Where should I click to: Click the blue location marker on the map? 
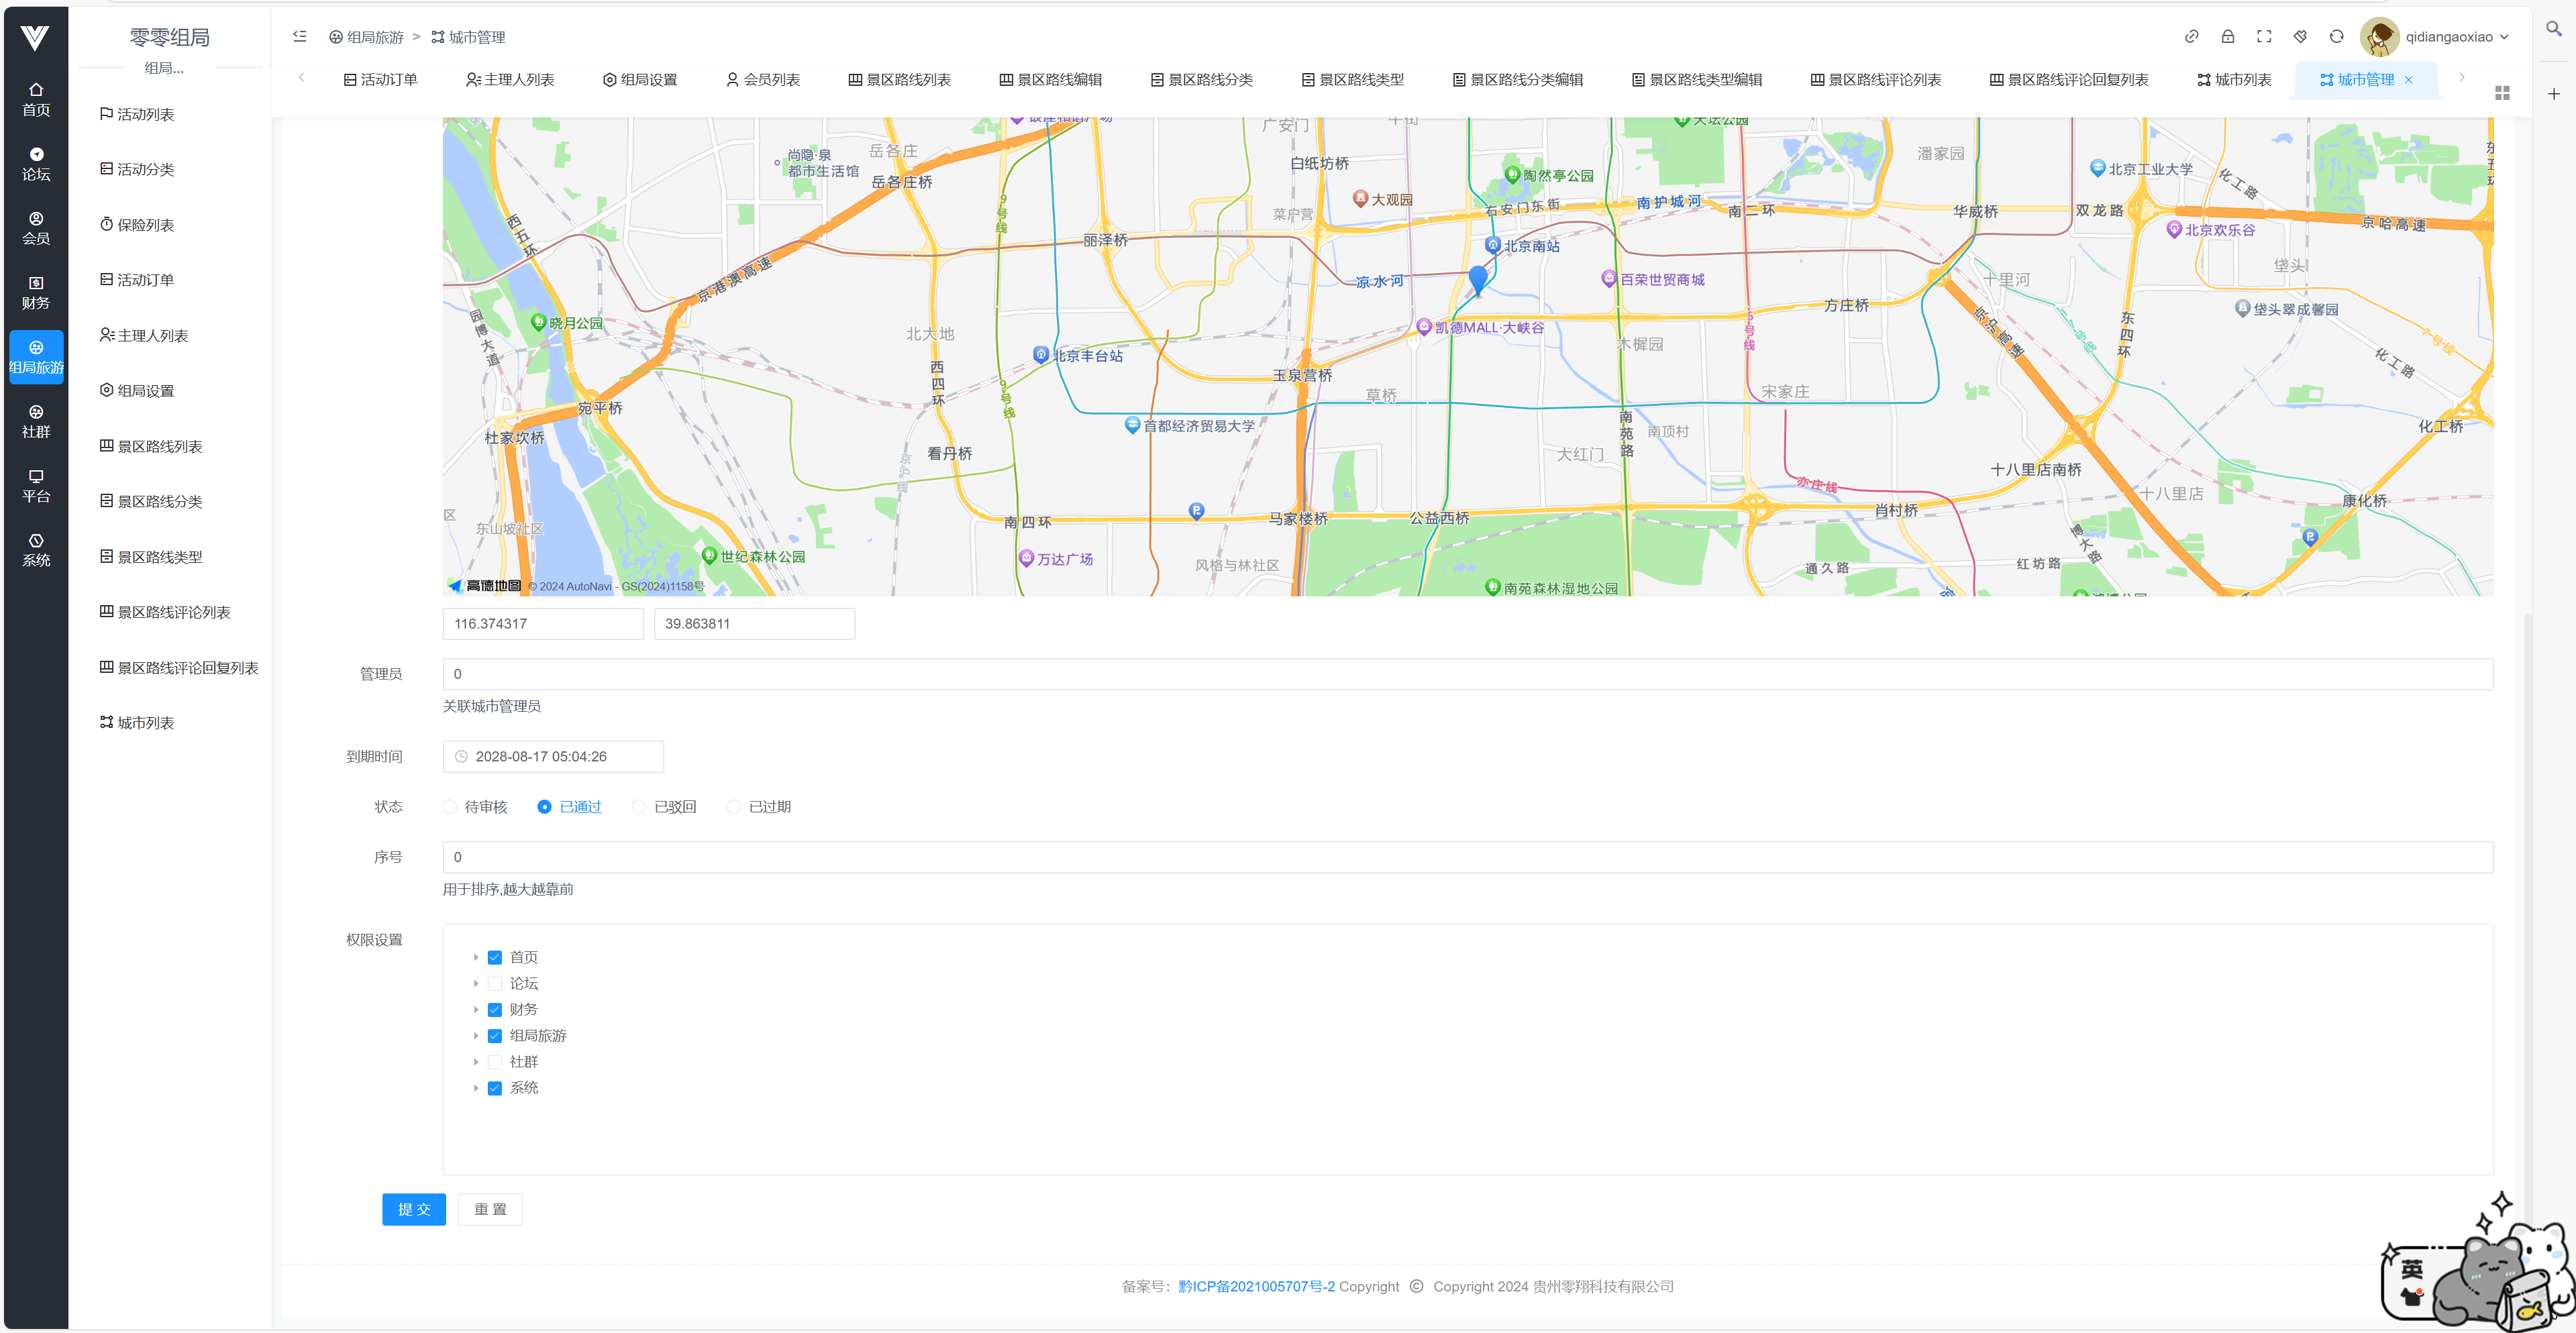point(1478,277)
